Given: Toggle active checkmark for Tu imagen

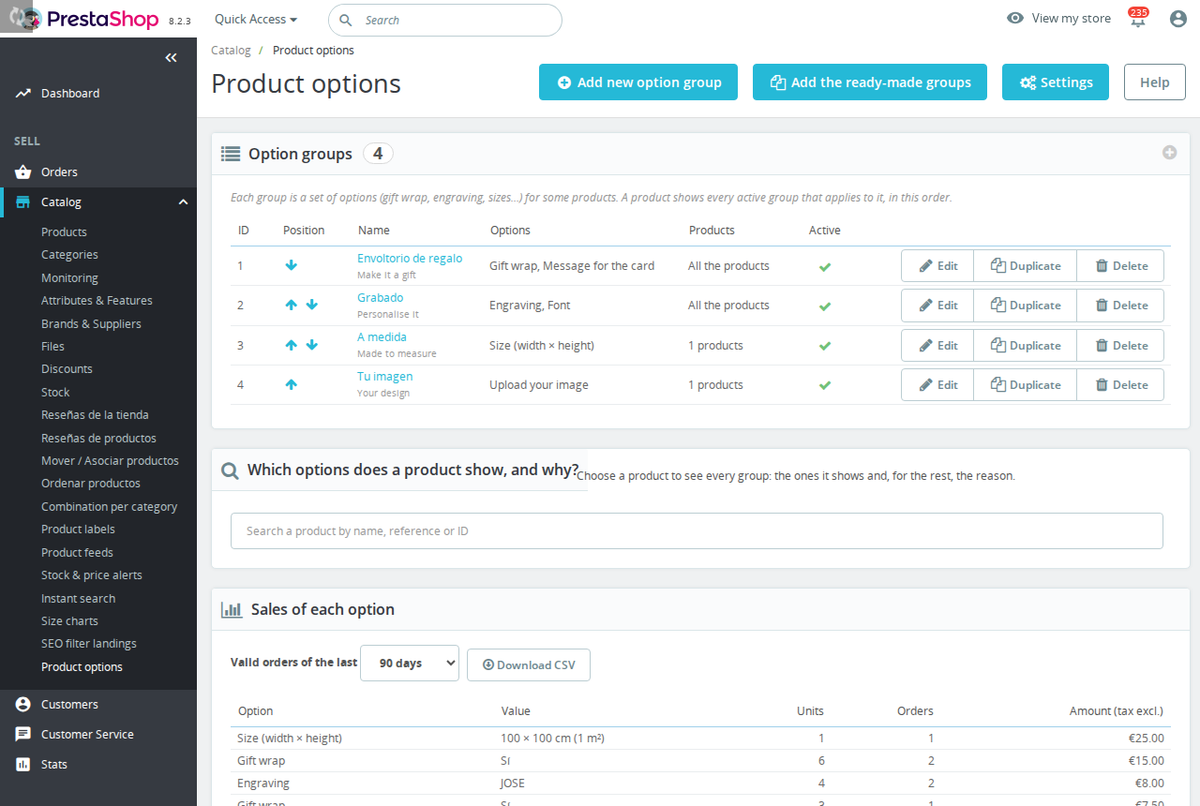Looking at the screenshot, I should tap(825, 385).
